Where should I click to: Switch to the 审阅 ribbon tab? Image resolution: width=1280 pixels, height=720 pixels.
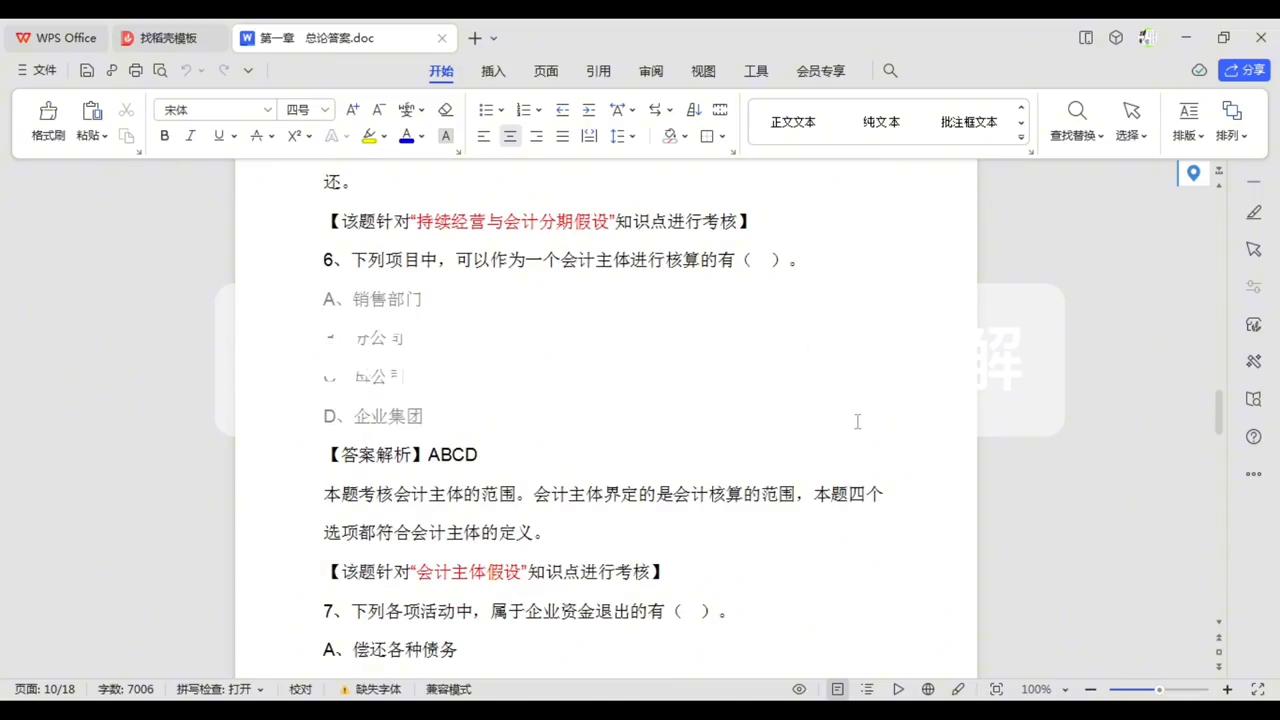651,70
